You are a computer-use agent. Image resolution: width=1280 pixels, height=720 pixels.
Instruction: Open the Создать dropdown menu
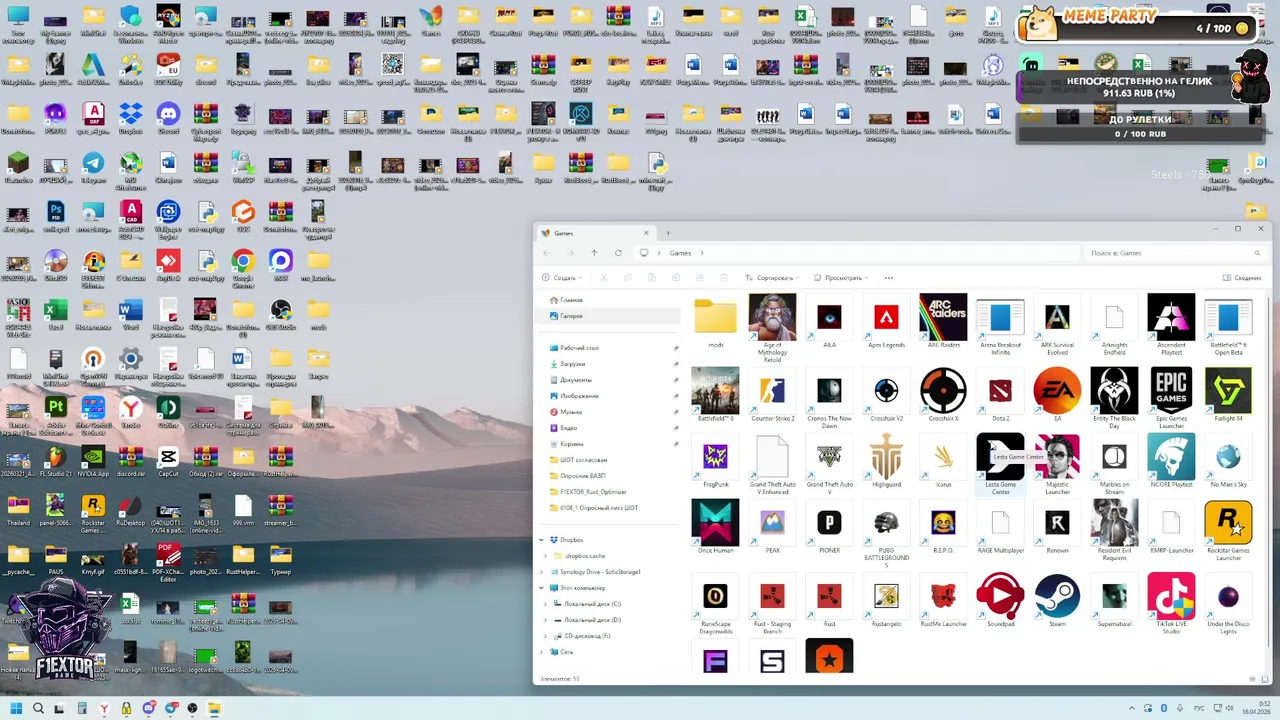[562, 278]
